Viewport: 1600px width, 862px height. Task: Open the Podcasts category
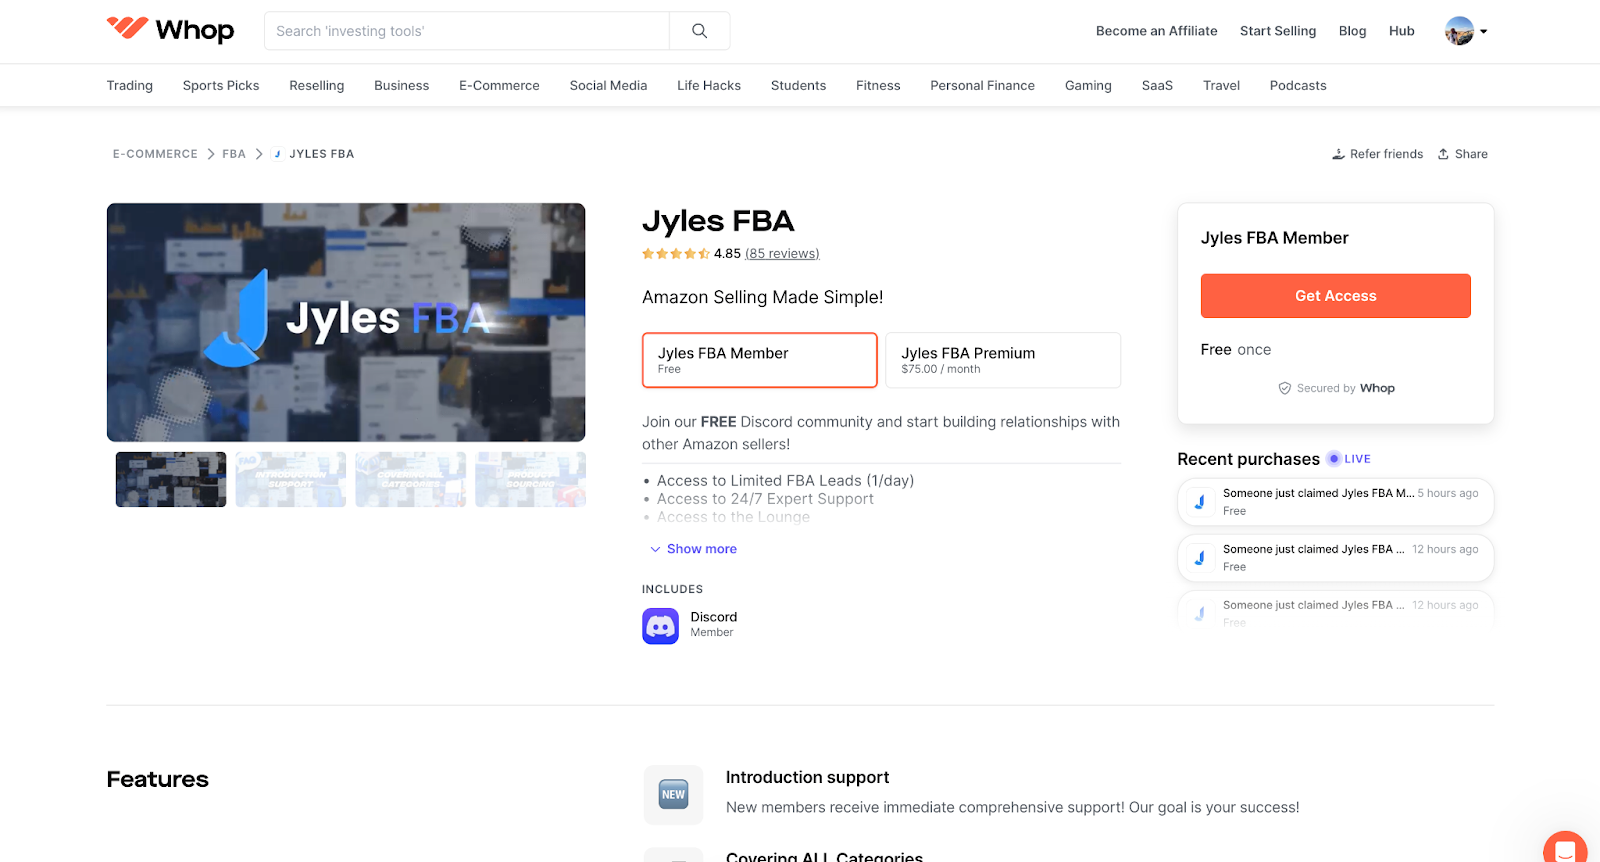(x=1298, y=85)
